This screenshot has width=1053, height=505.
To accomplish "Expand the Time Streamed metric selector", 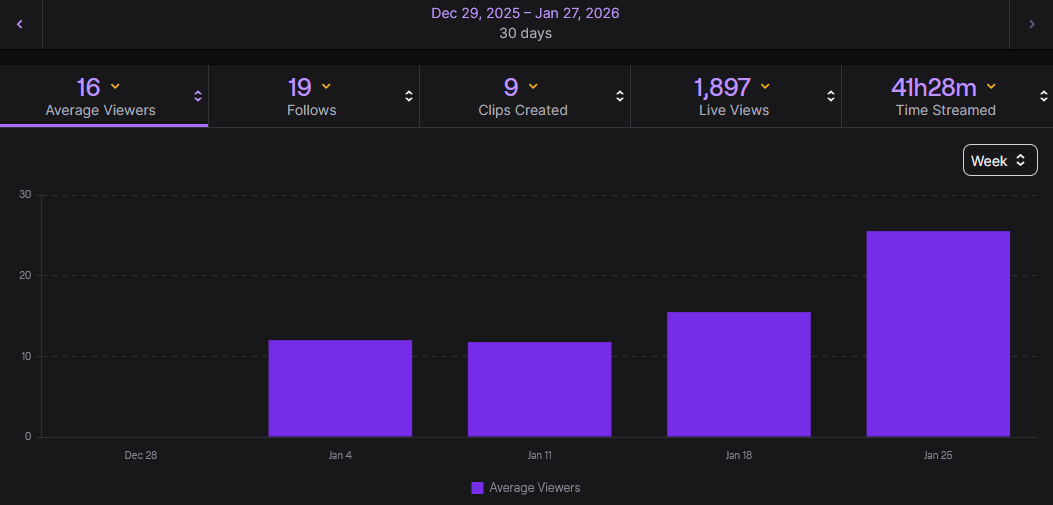I will tap(1041, 96).
